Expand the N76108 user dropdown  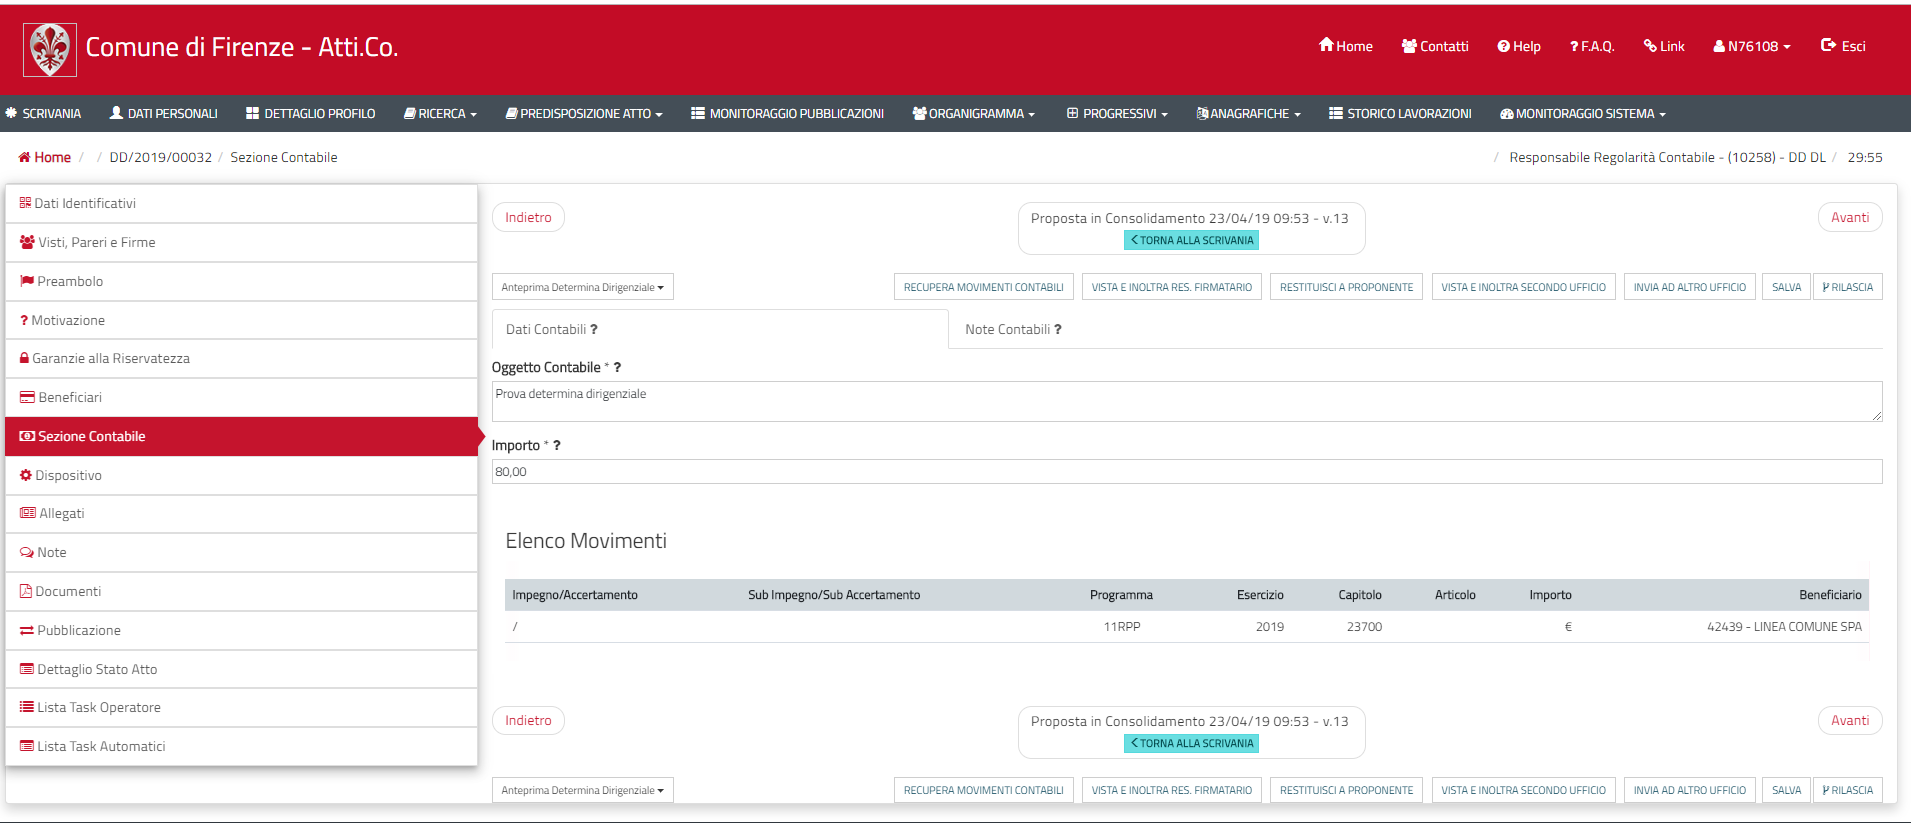1752,46
